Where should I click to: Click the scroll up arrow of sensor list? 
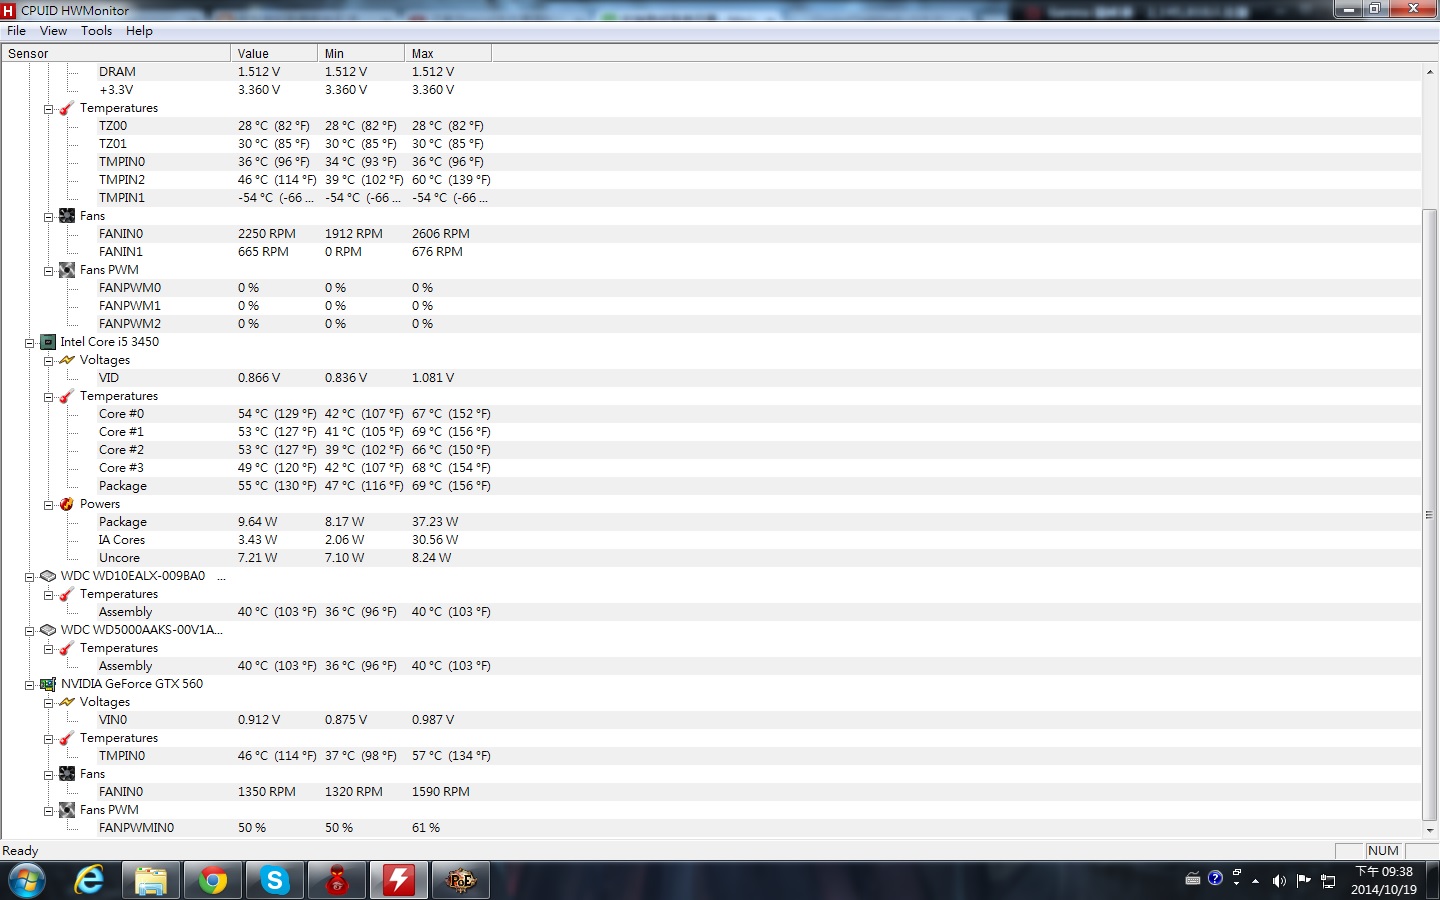(1430, 72)
